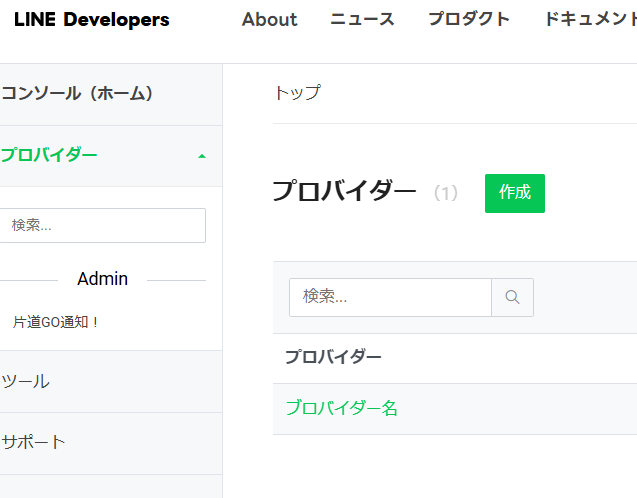This screenshot has height=498, width=637.
Task: Select the green プロバイダー sidebar heading
Action: (x=49, y=155)
